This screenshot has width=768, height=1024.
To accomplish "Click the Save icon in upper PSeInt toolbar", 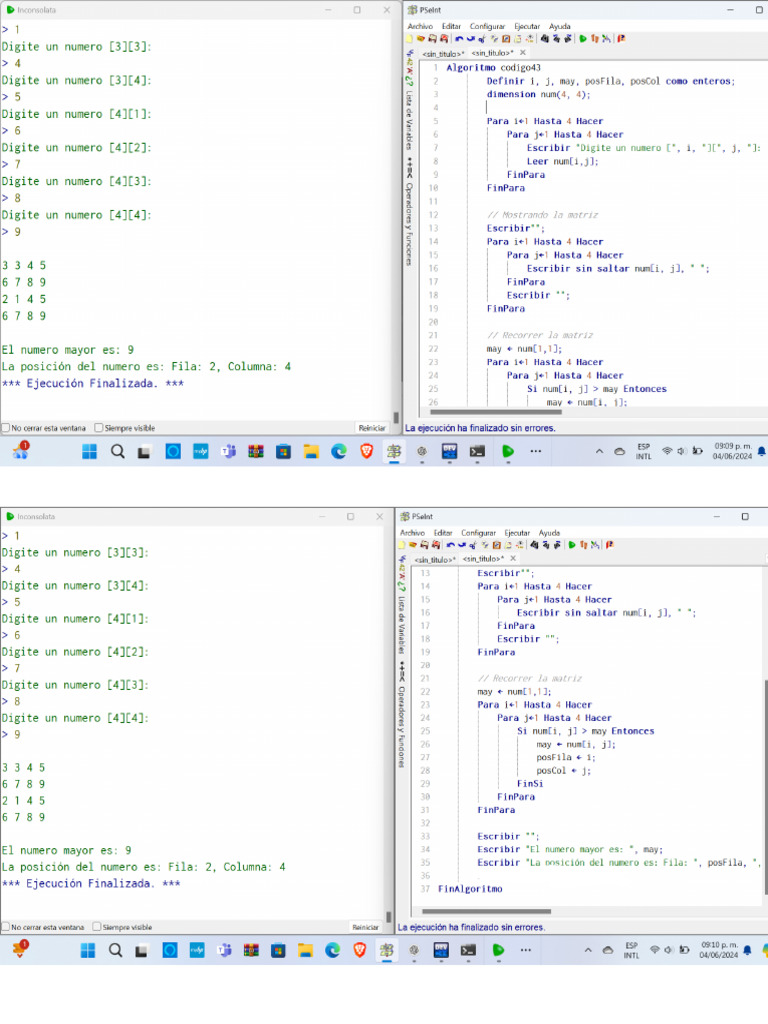I will click(430, 39).
